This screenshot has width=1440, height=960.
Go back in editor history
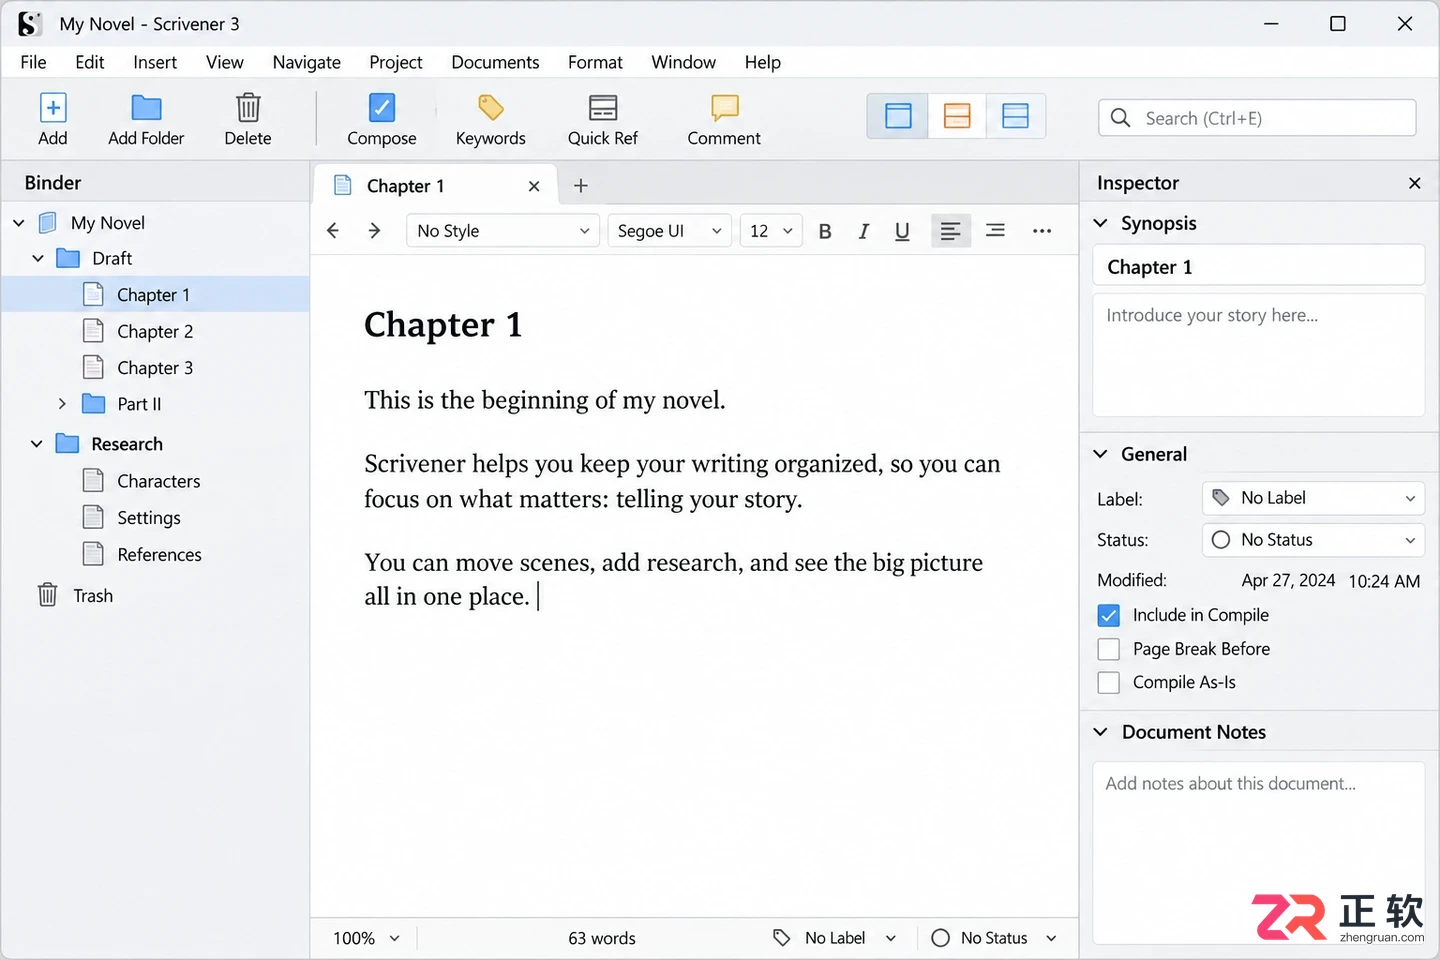pyautogui.click(x=333, y=231)
